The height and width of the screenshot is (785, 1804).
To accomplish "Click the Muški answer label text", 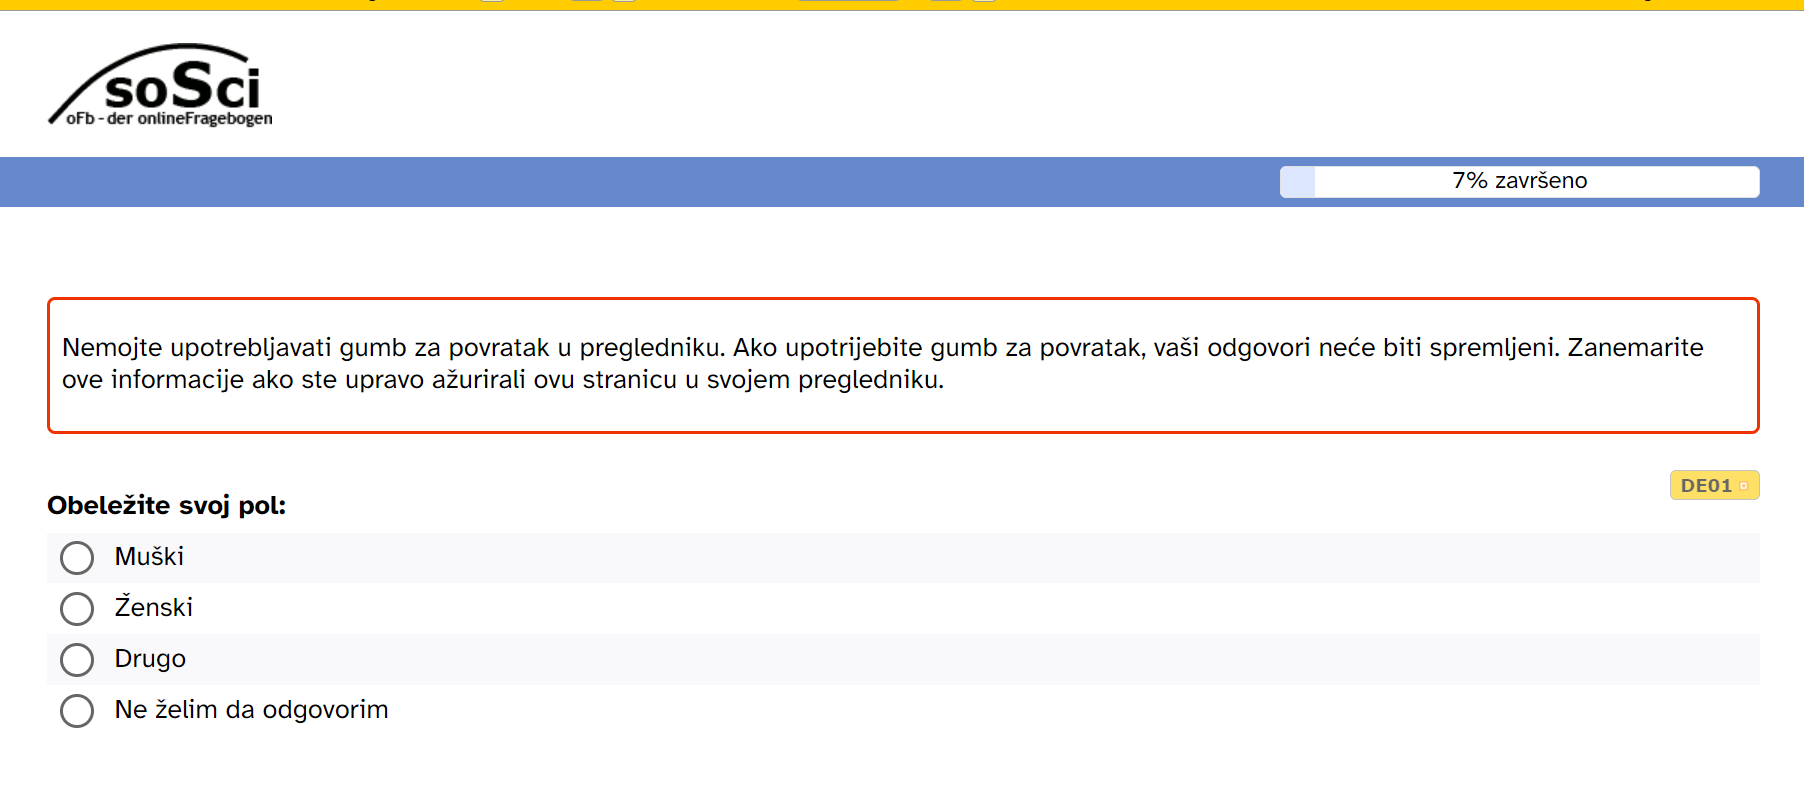I will click(149, 557).
